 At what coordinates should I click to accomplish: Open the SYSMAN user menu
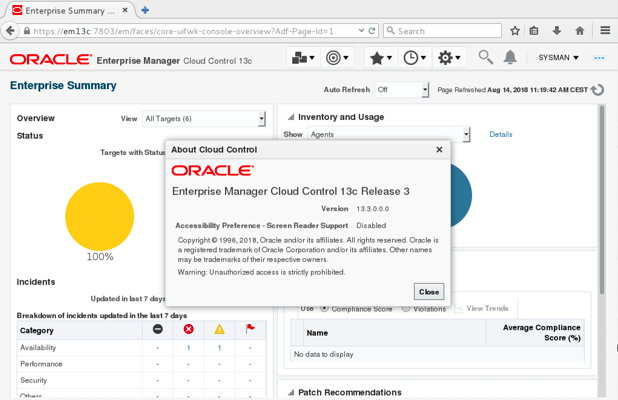point(558,58)
